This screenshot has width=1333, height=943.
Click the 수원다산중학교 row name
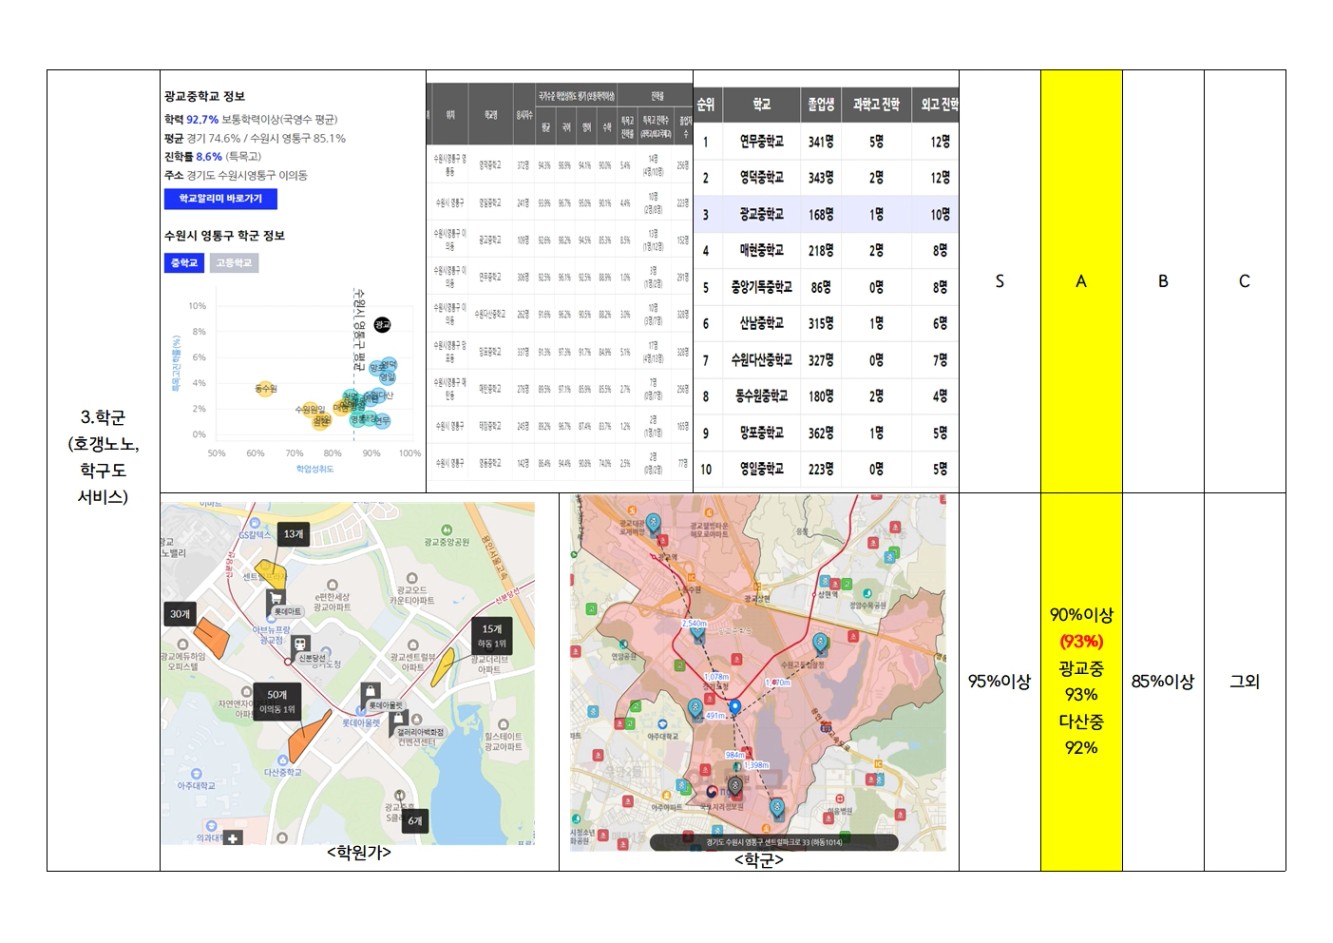[762, 360]
